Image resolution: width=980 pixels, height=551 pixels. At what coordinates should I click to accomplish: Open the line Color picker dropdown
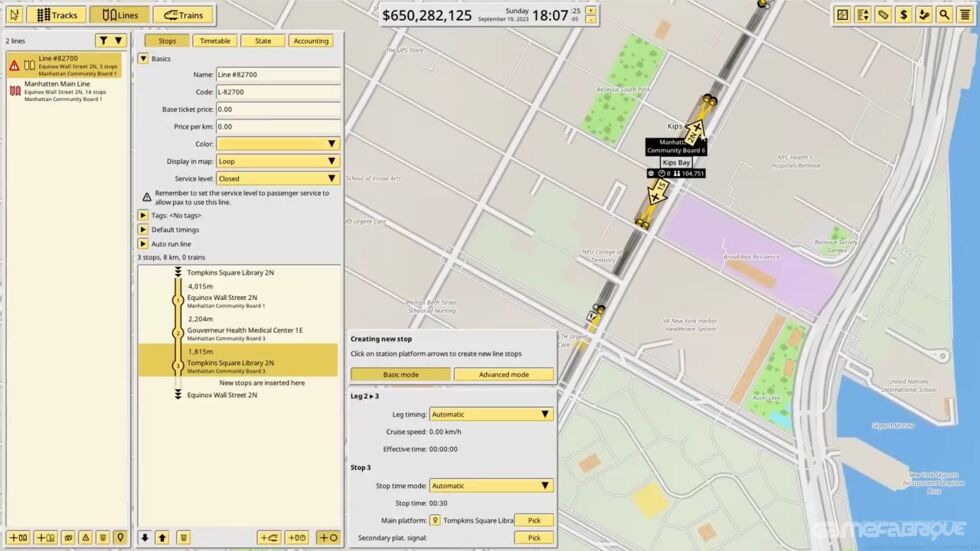point(278,144)
